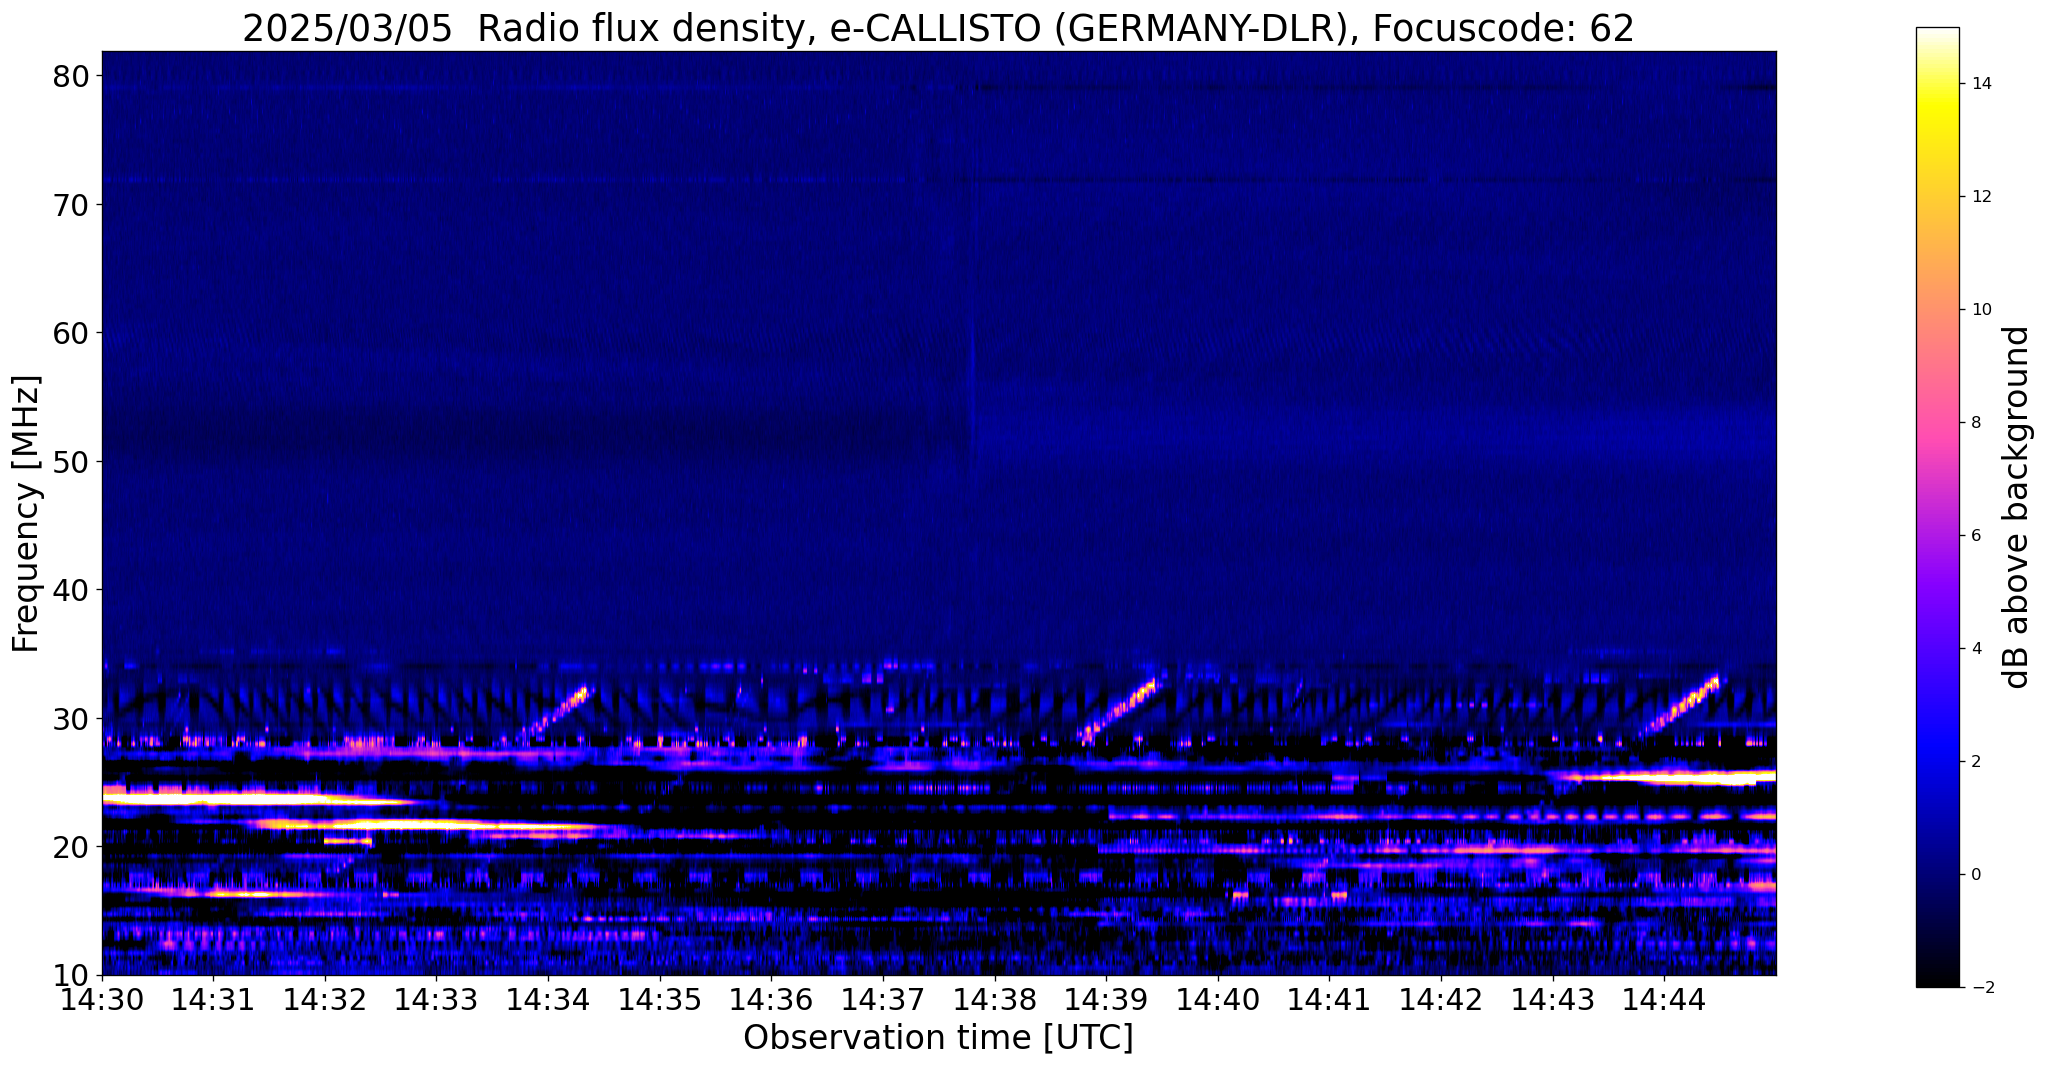The width and height of the screenshot is (2047, 1067).
Task: Click the 14:42 time tick label
Action: (x=1442, y=999)
